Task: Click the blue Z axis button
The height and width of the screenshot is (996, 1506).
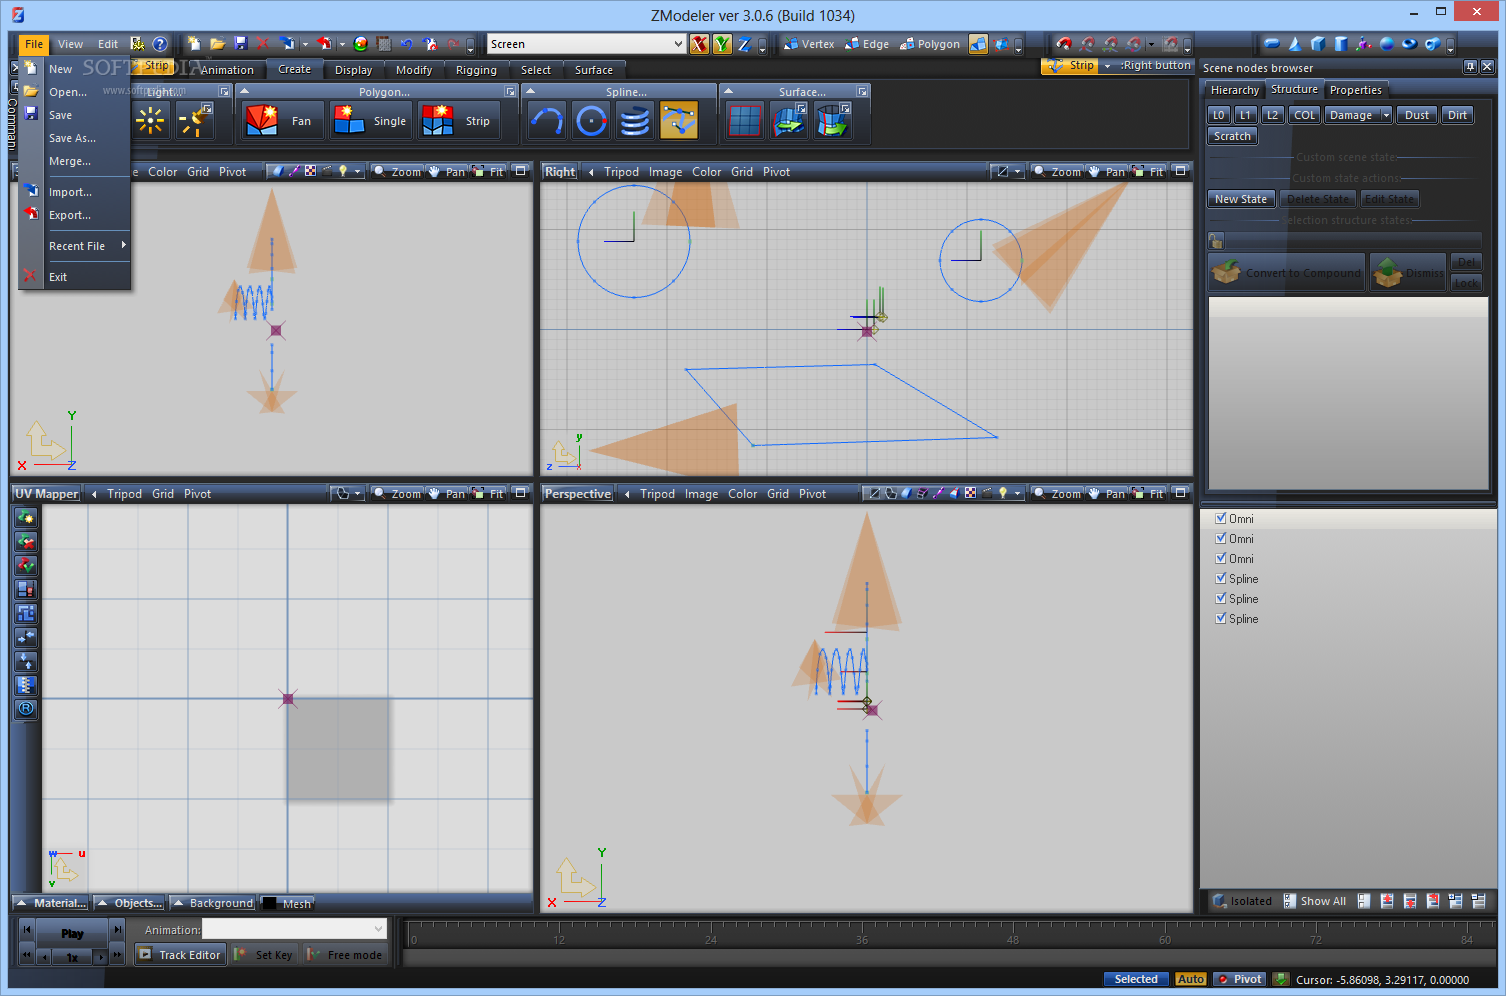Action: click(x=744, y=44)
